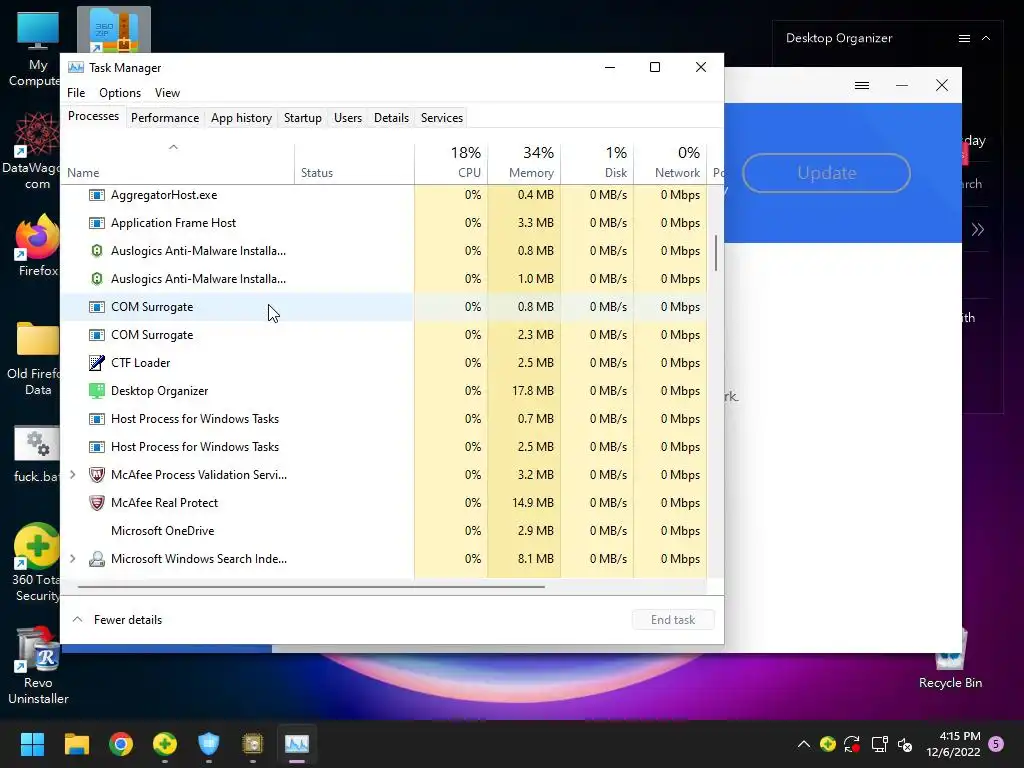
Task: Expand the McAfee Process Validation Service group
Action: click(x=72, y=475)
